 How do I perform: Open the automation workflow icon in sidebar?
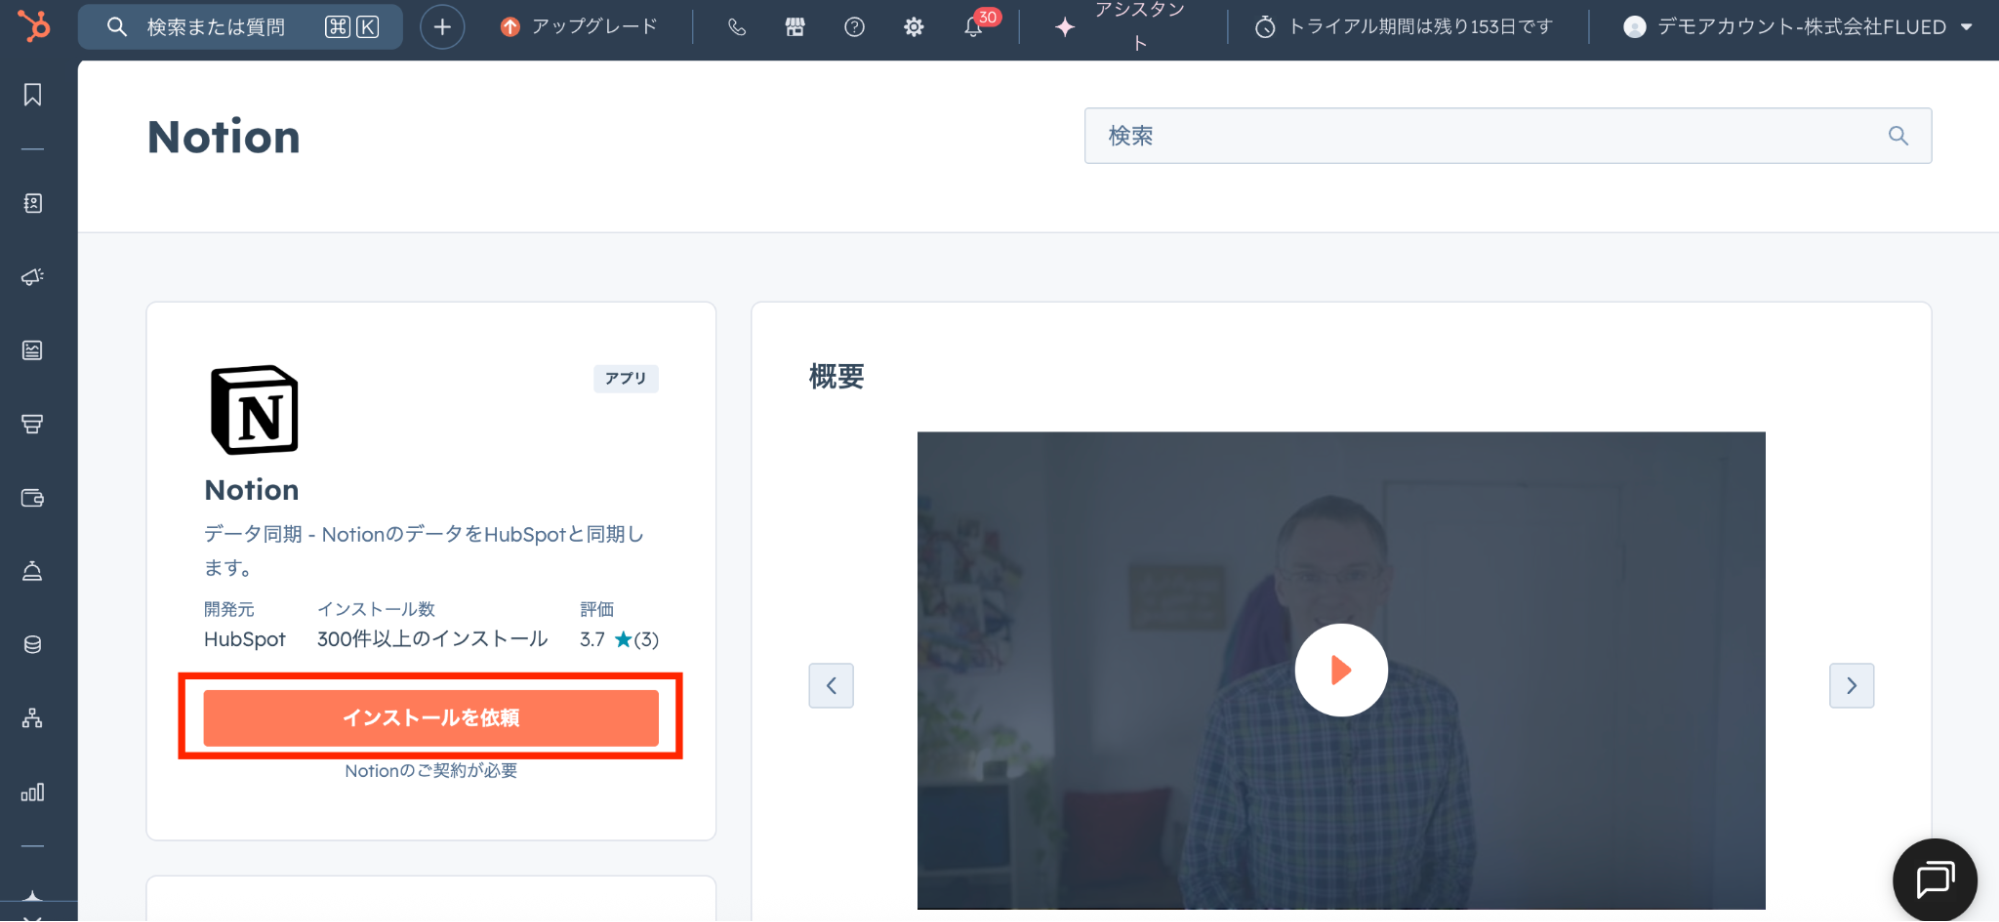click(x=33, y=718)
